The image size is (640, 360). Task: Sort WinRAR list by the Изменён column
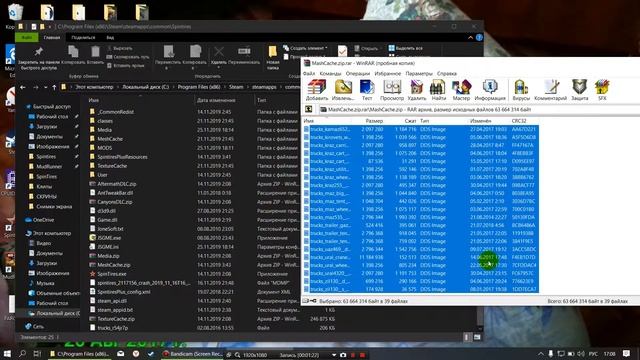click(480, 121)
